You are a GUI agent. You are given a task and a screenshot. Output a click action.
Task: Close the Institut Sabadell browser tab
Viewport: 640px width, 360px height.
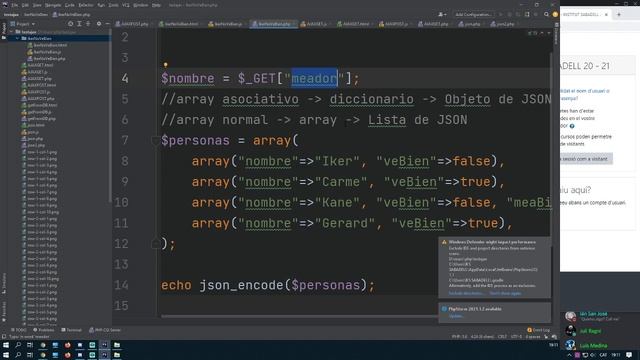click(x=606, y=14)
